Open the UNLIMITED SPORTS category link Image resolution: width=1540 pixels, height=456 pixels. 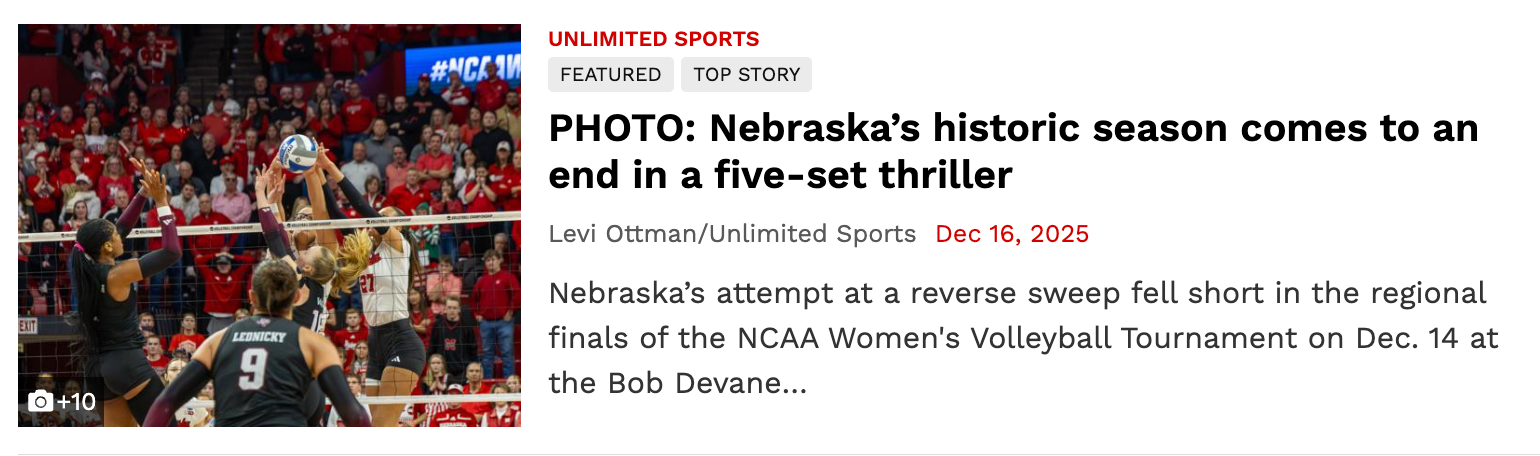pyautogui.click(x=653, y=39)
